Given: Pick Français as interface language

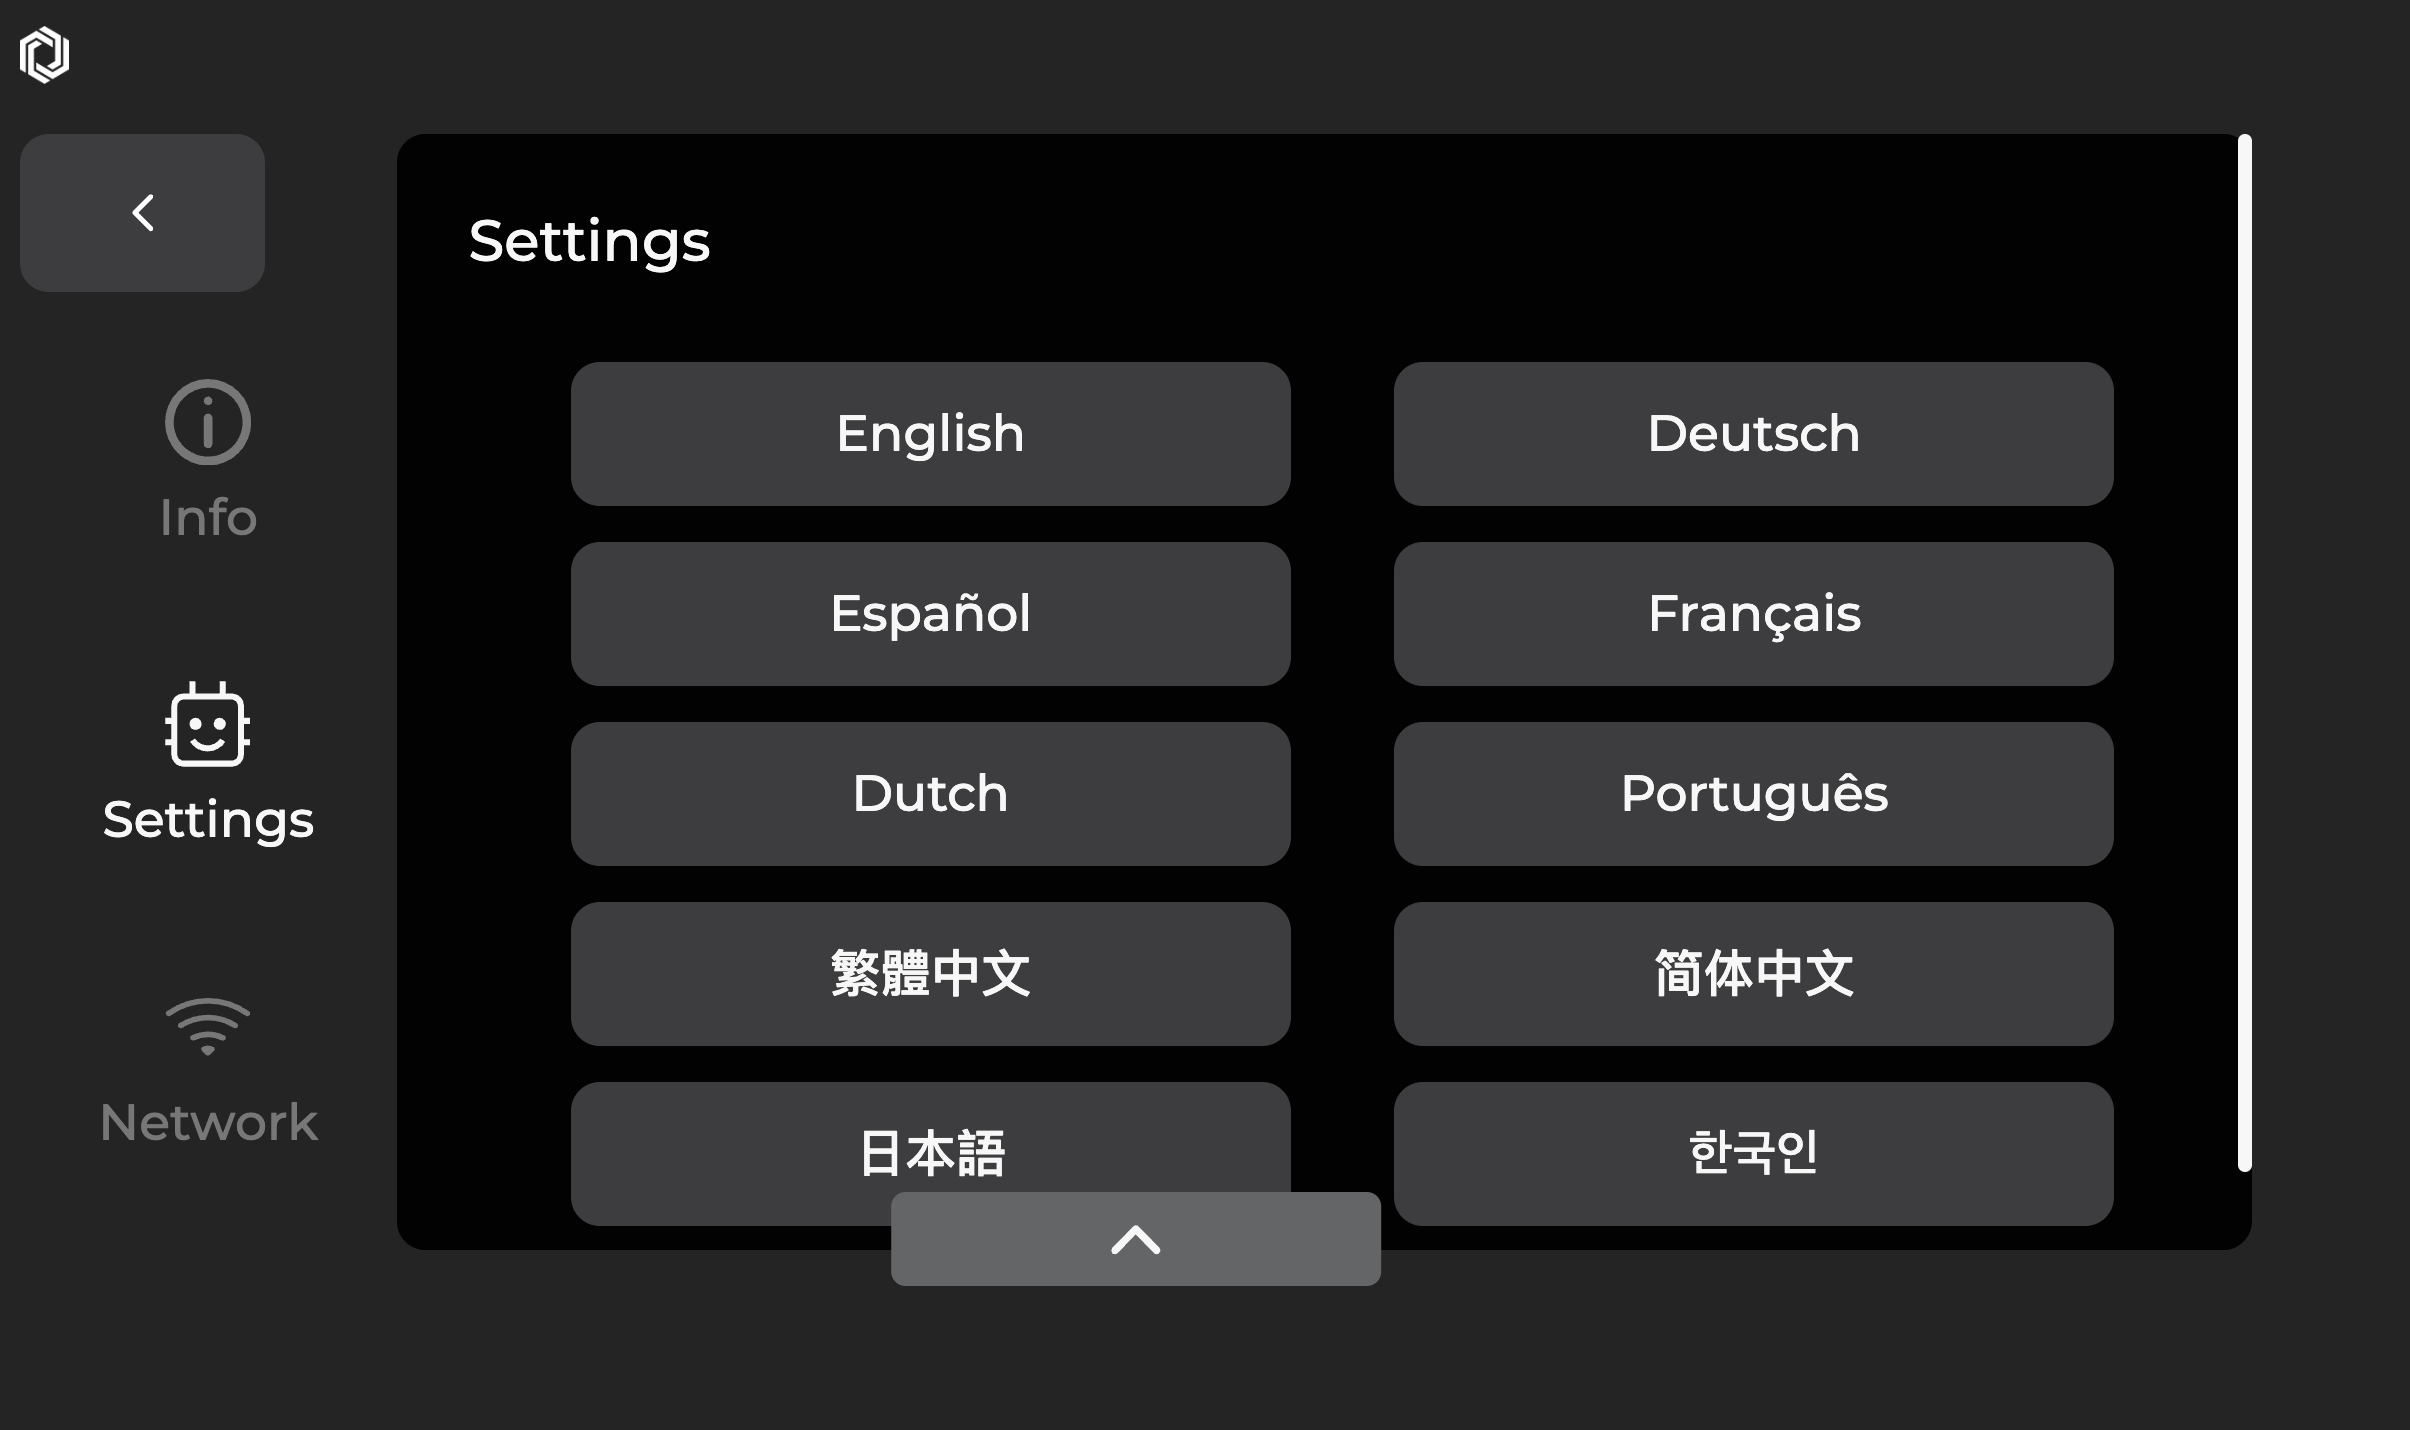Looking at the screenshot, I should [x=1753, y=614].
